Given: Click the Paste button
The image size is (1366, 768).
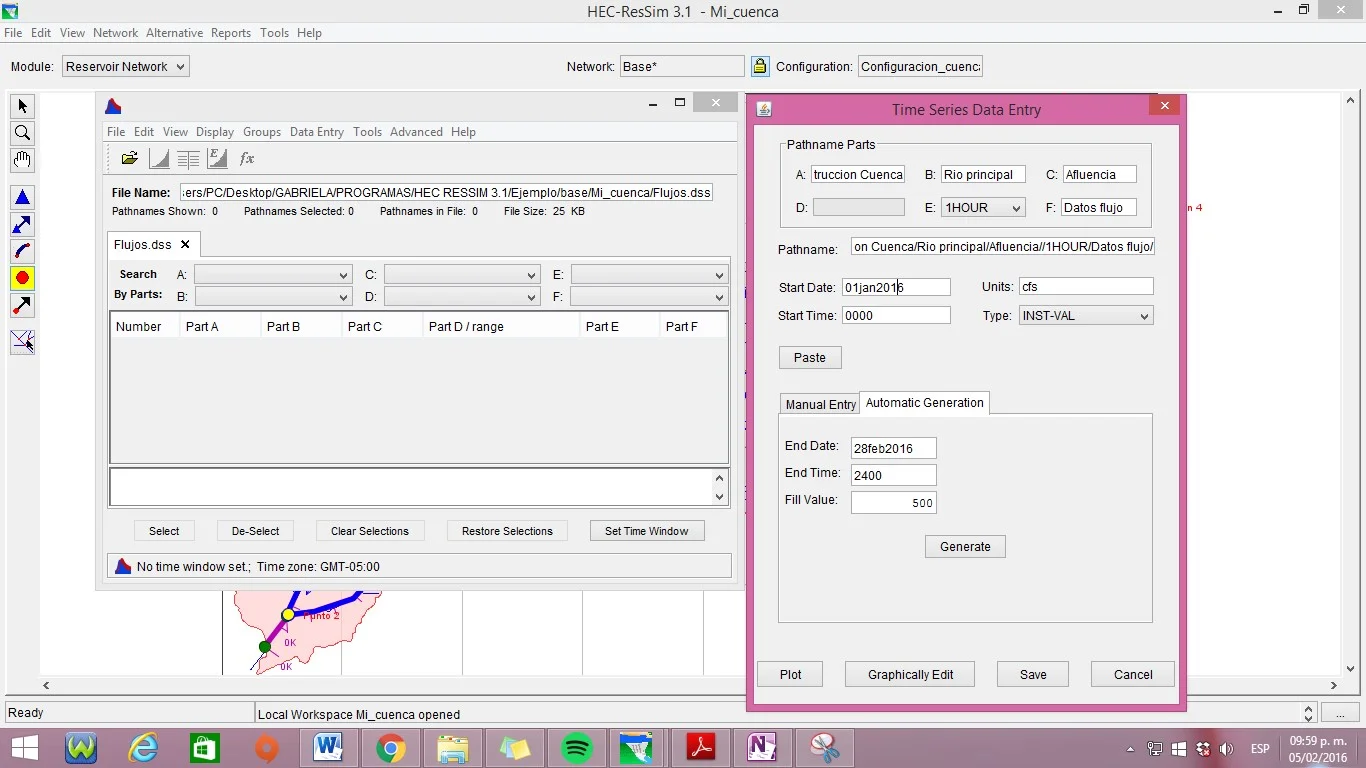Looking at the screenshot, I should click(x=810, y=357).
